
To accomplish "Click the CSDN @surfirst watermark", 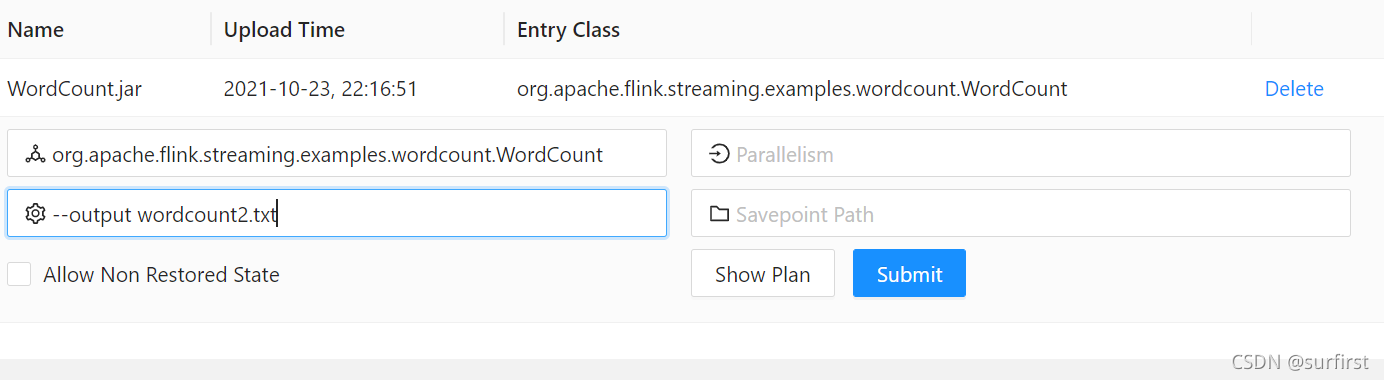I will [x=1299, y=362].
